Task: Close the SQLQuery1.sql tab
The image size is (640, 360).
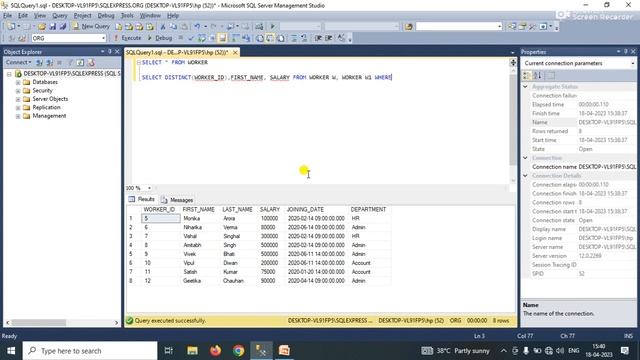Action: (235, 53)
